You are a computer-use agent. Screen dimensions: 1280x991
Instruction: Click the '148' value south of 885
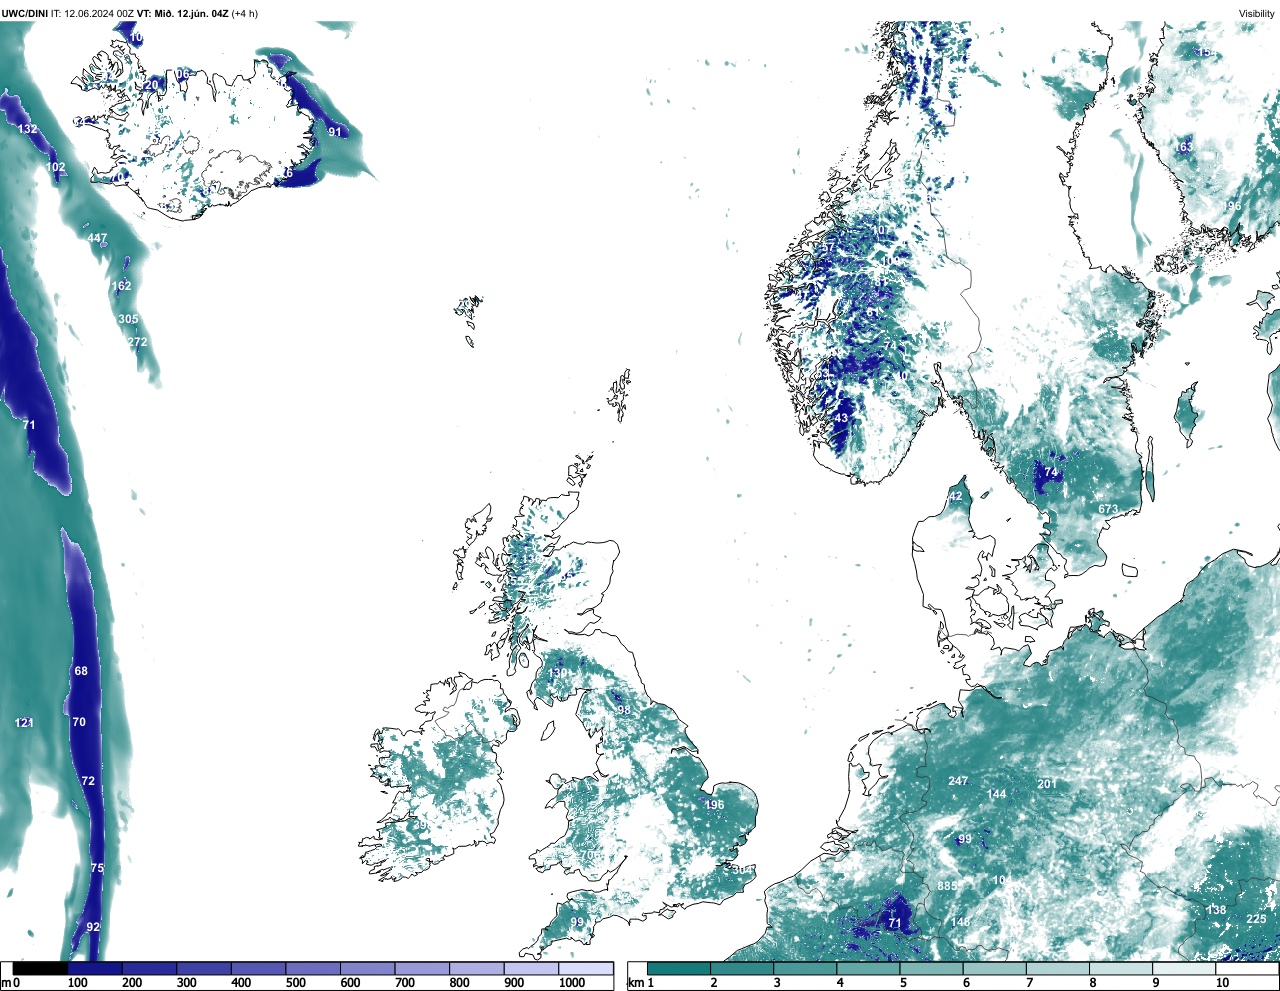point(960,922)
